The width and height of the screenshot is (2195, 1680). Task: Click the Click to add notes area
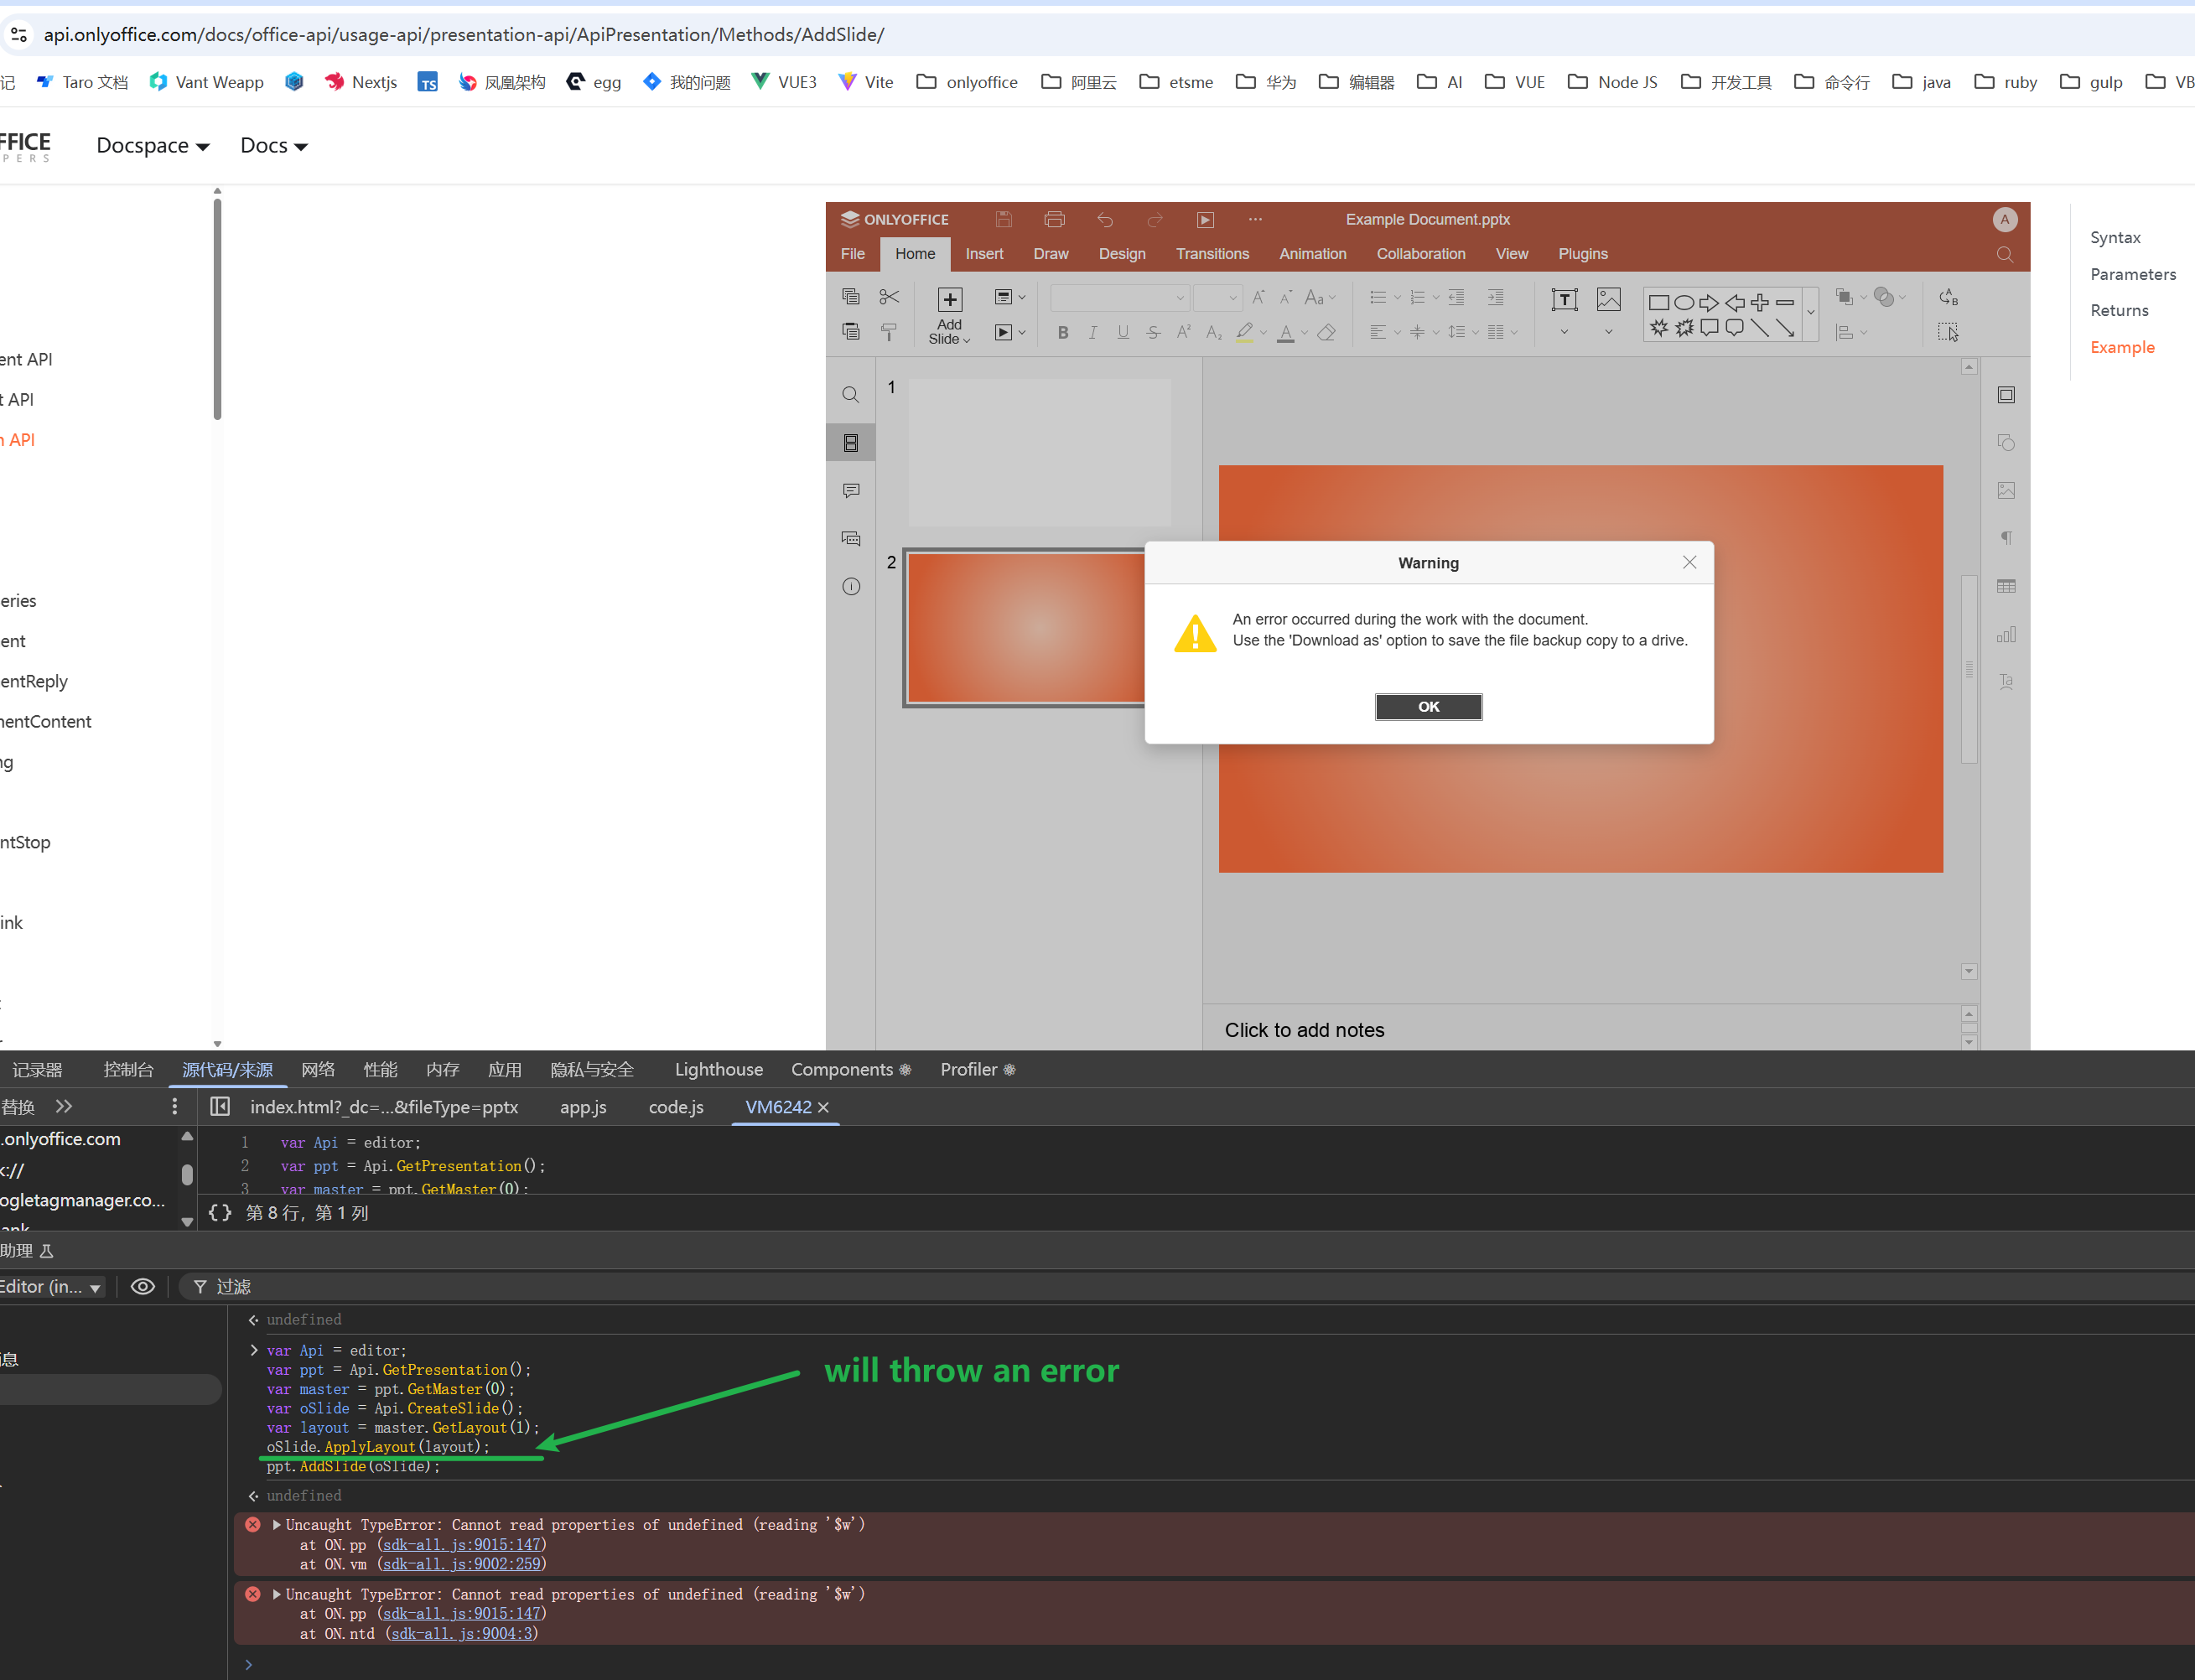1304,1030
